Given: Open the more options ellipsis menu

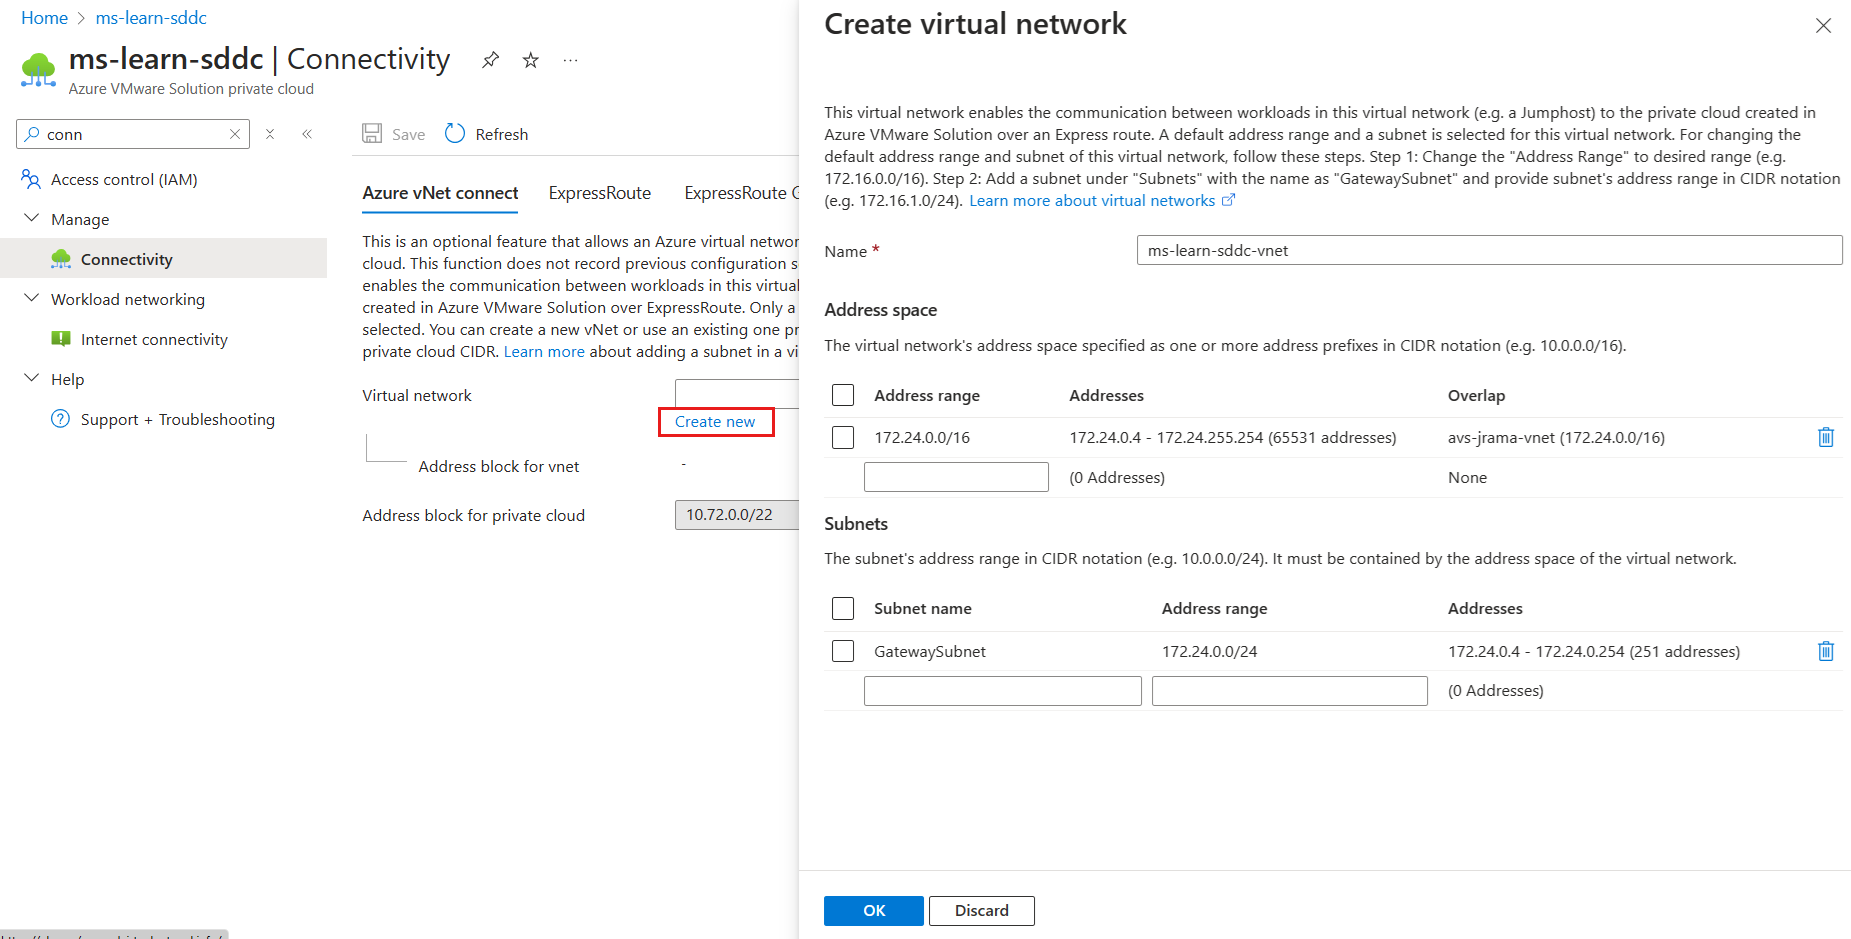Looking at the screenshot, I should (x=570, y=60).
